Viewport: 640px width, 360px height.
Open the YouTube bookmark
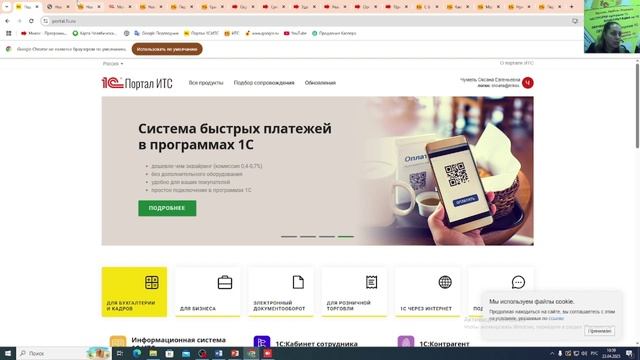tap(295, 33)
